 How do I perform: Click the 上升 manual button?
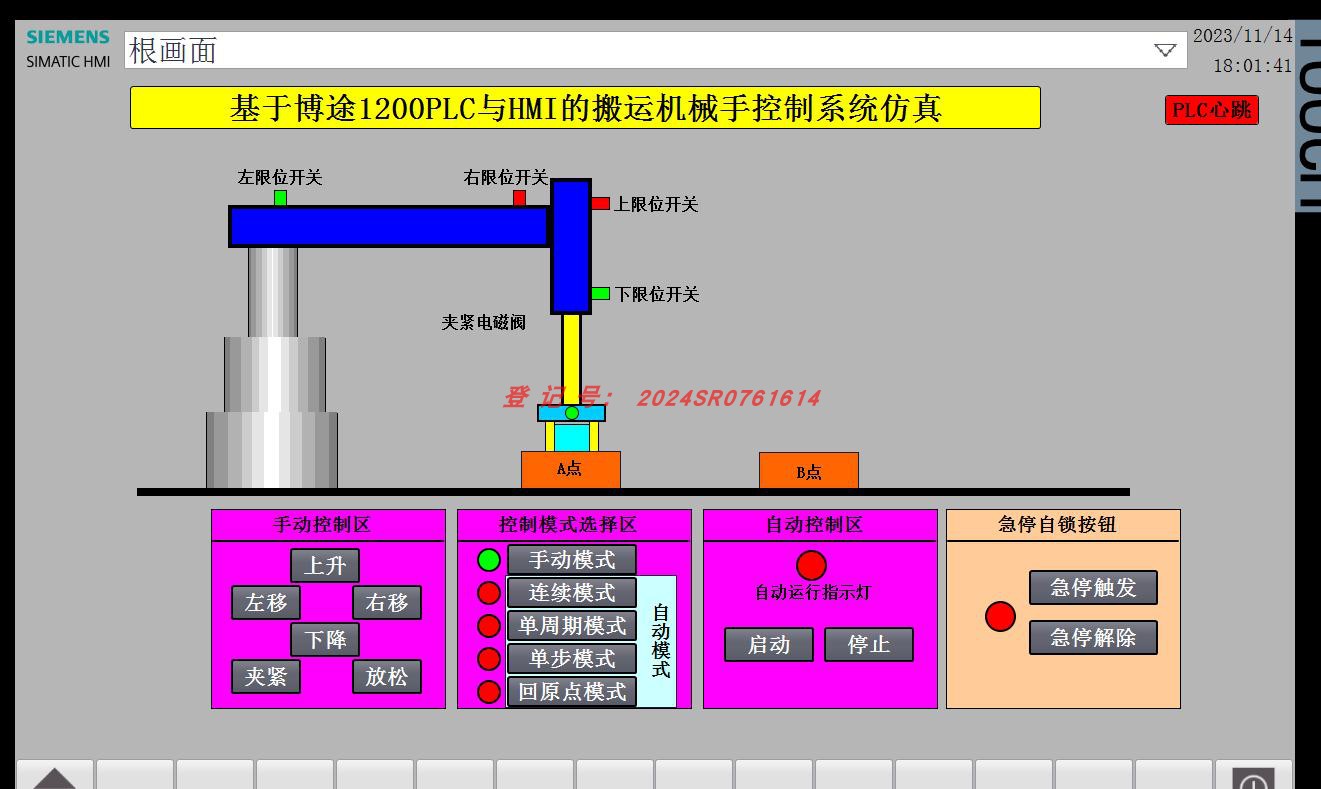325,566
